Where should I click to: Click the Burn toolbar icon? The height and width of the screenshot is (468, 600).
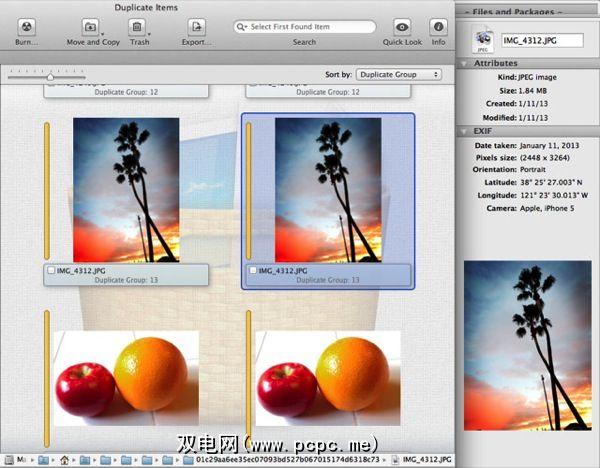coord(28,27)
